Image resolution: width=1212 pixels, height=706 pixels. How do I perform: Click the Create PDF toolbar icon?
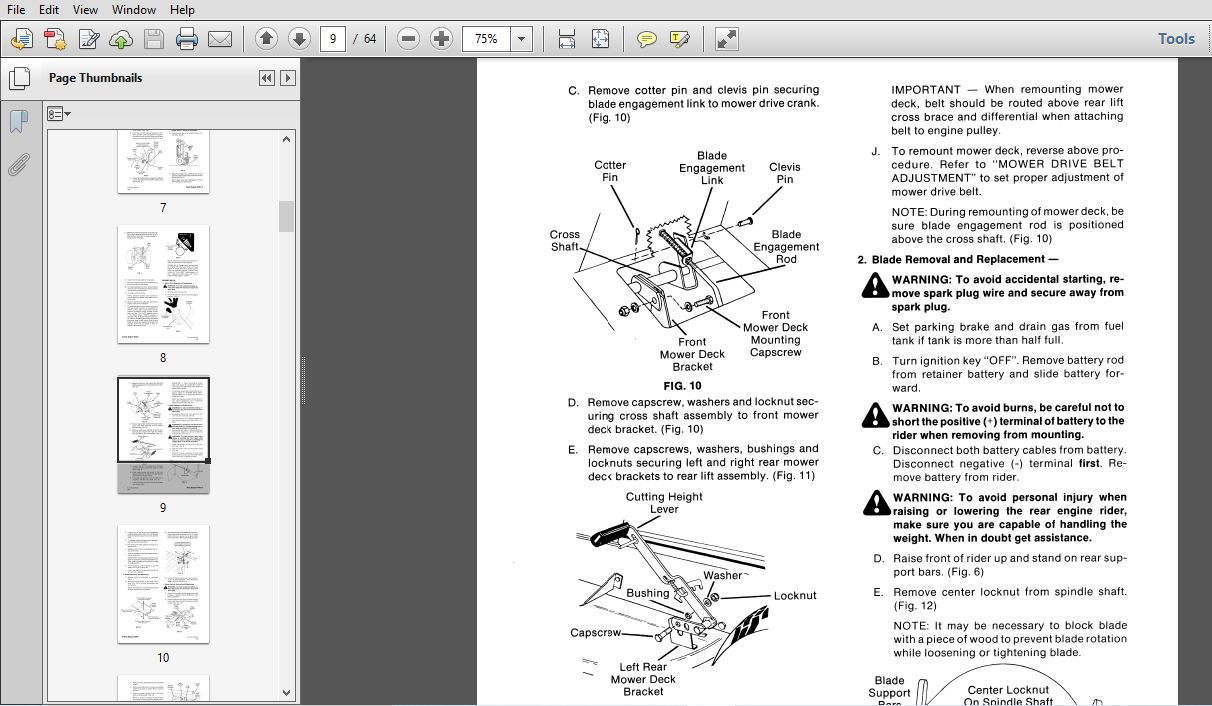(x=22, y=39)
